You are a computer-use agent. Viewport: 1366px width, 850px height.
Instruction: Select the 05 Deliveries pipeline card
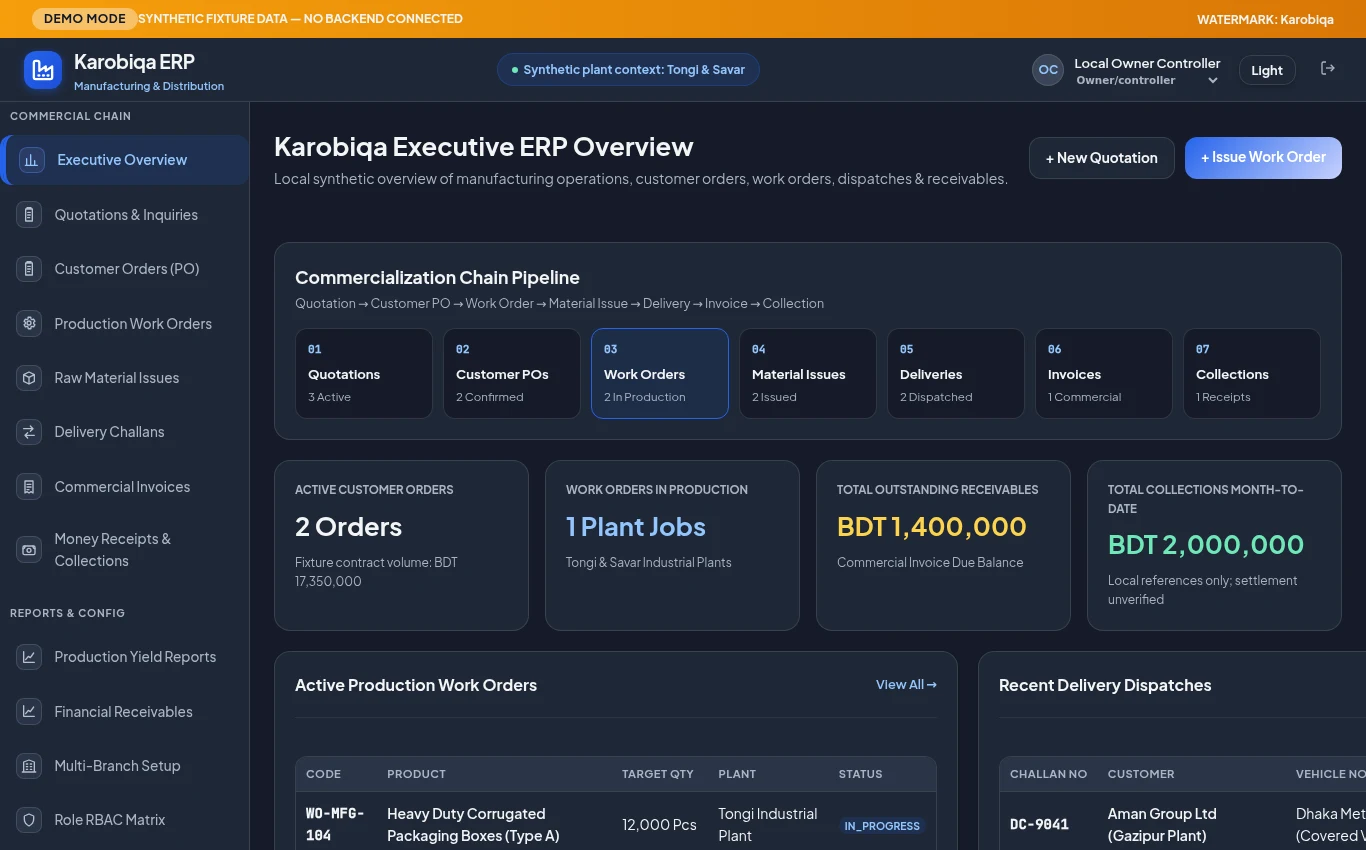pos(956,373)
